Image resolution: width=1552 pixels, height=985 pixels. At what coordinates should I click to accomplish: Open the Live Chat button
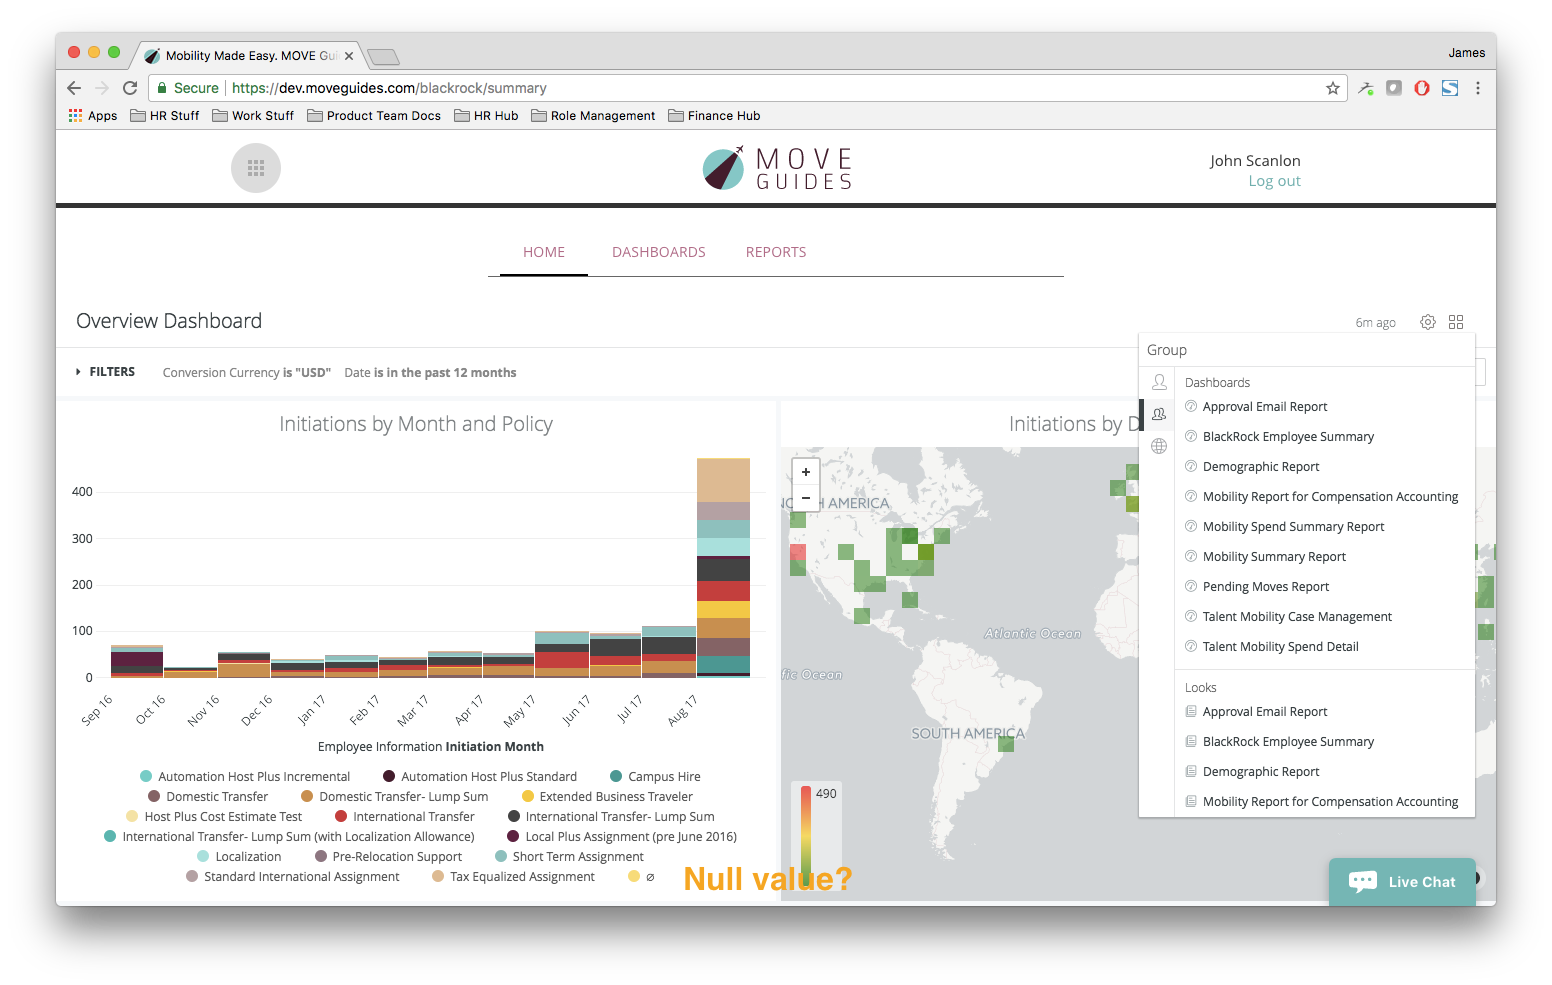[1402, 882]
